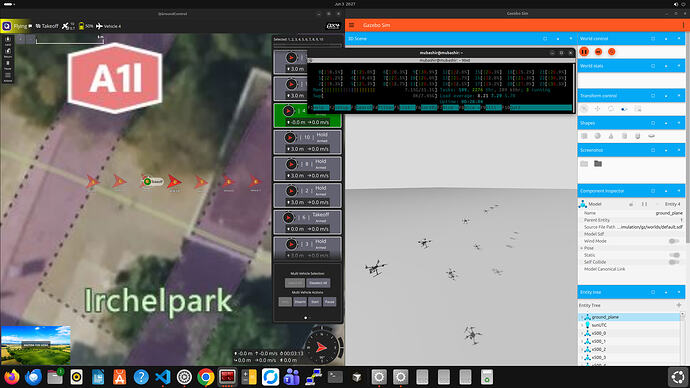Select the vehicle 10 Hold card
Screen dimensions: 690x388
307,142
